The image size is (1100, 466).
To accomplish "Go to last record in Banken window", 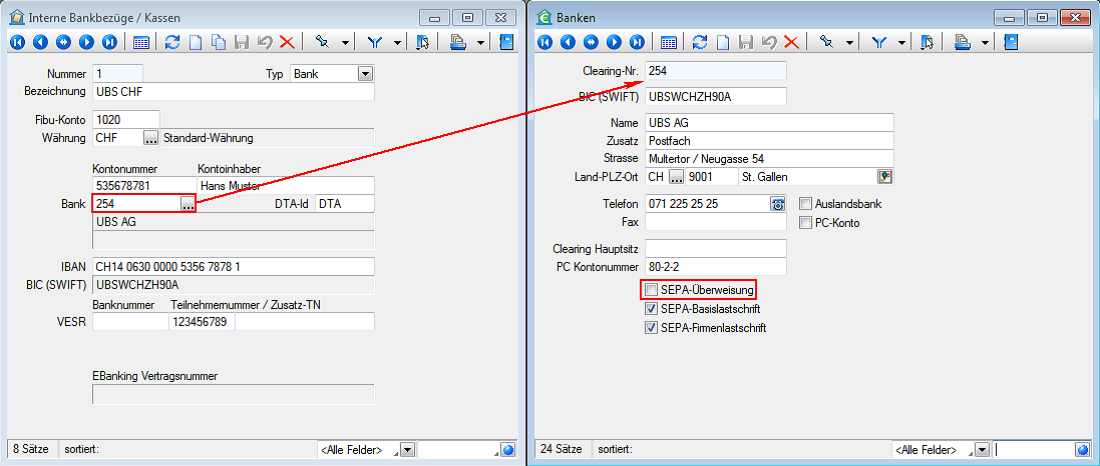I will pyautogui.click(x=637, y=42).
